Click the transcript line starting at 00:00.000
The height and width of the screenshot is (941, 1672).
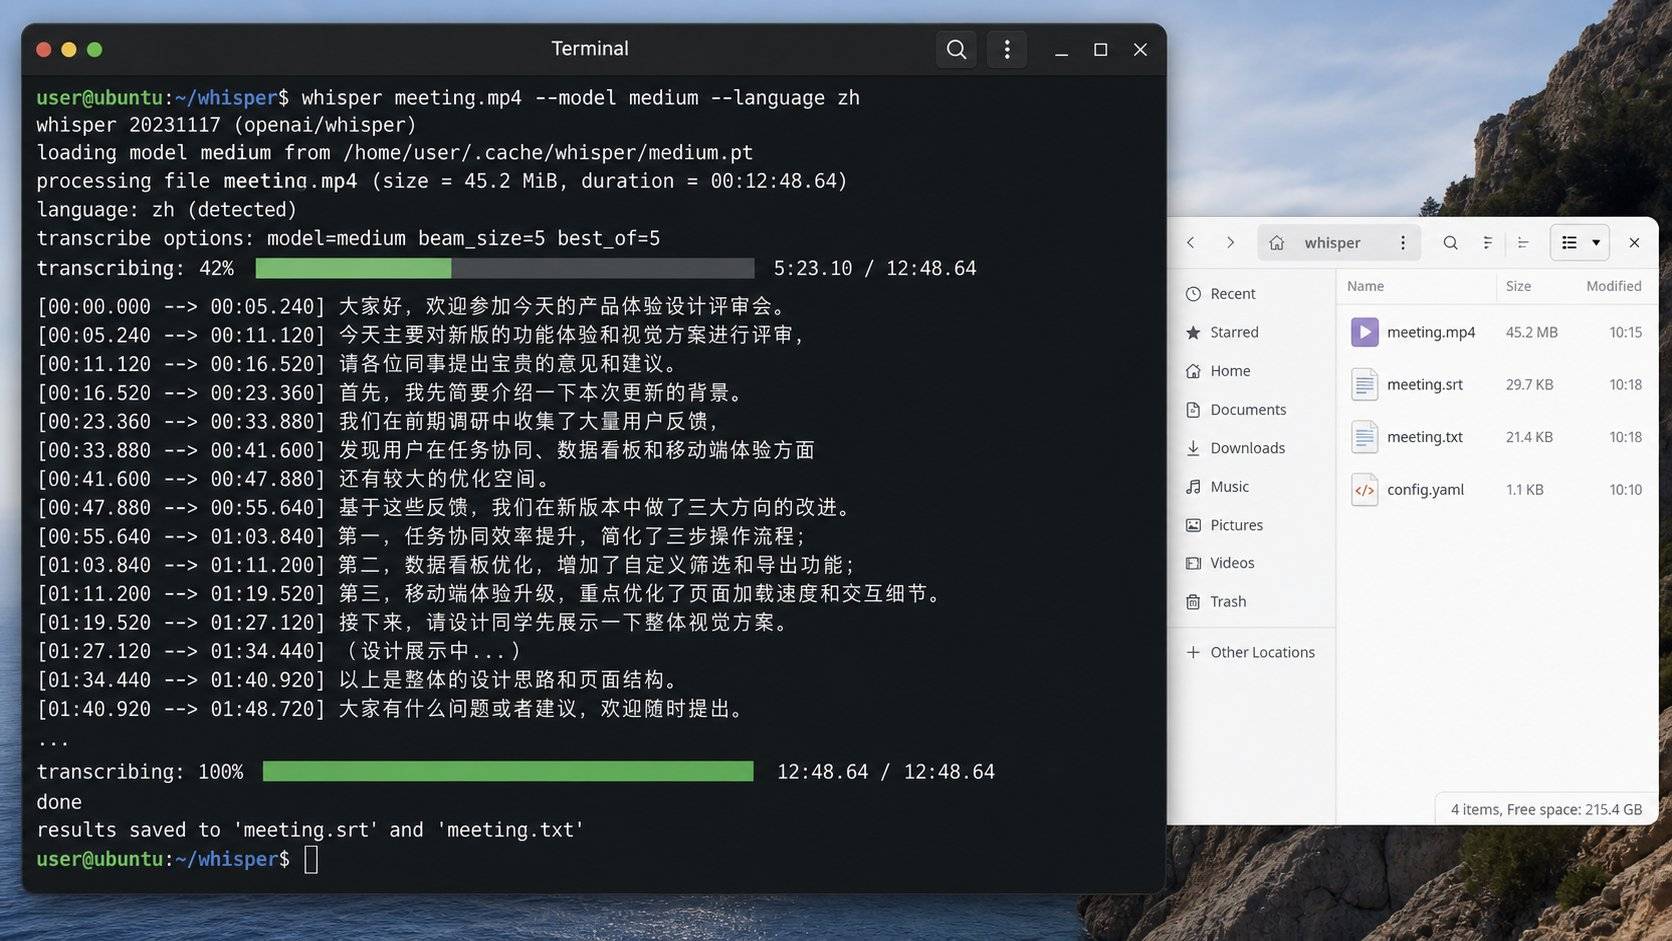(x=415, y=306)
